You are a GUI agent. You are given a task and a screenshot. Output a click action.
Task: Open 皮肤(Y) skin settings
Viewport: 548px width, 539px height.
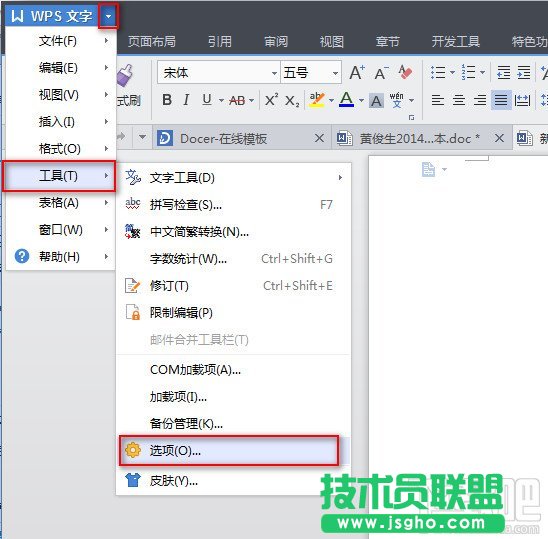click(x=233, y=481)
